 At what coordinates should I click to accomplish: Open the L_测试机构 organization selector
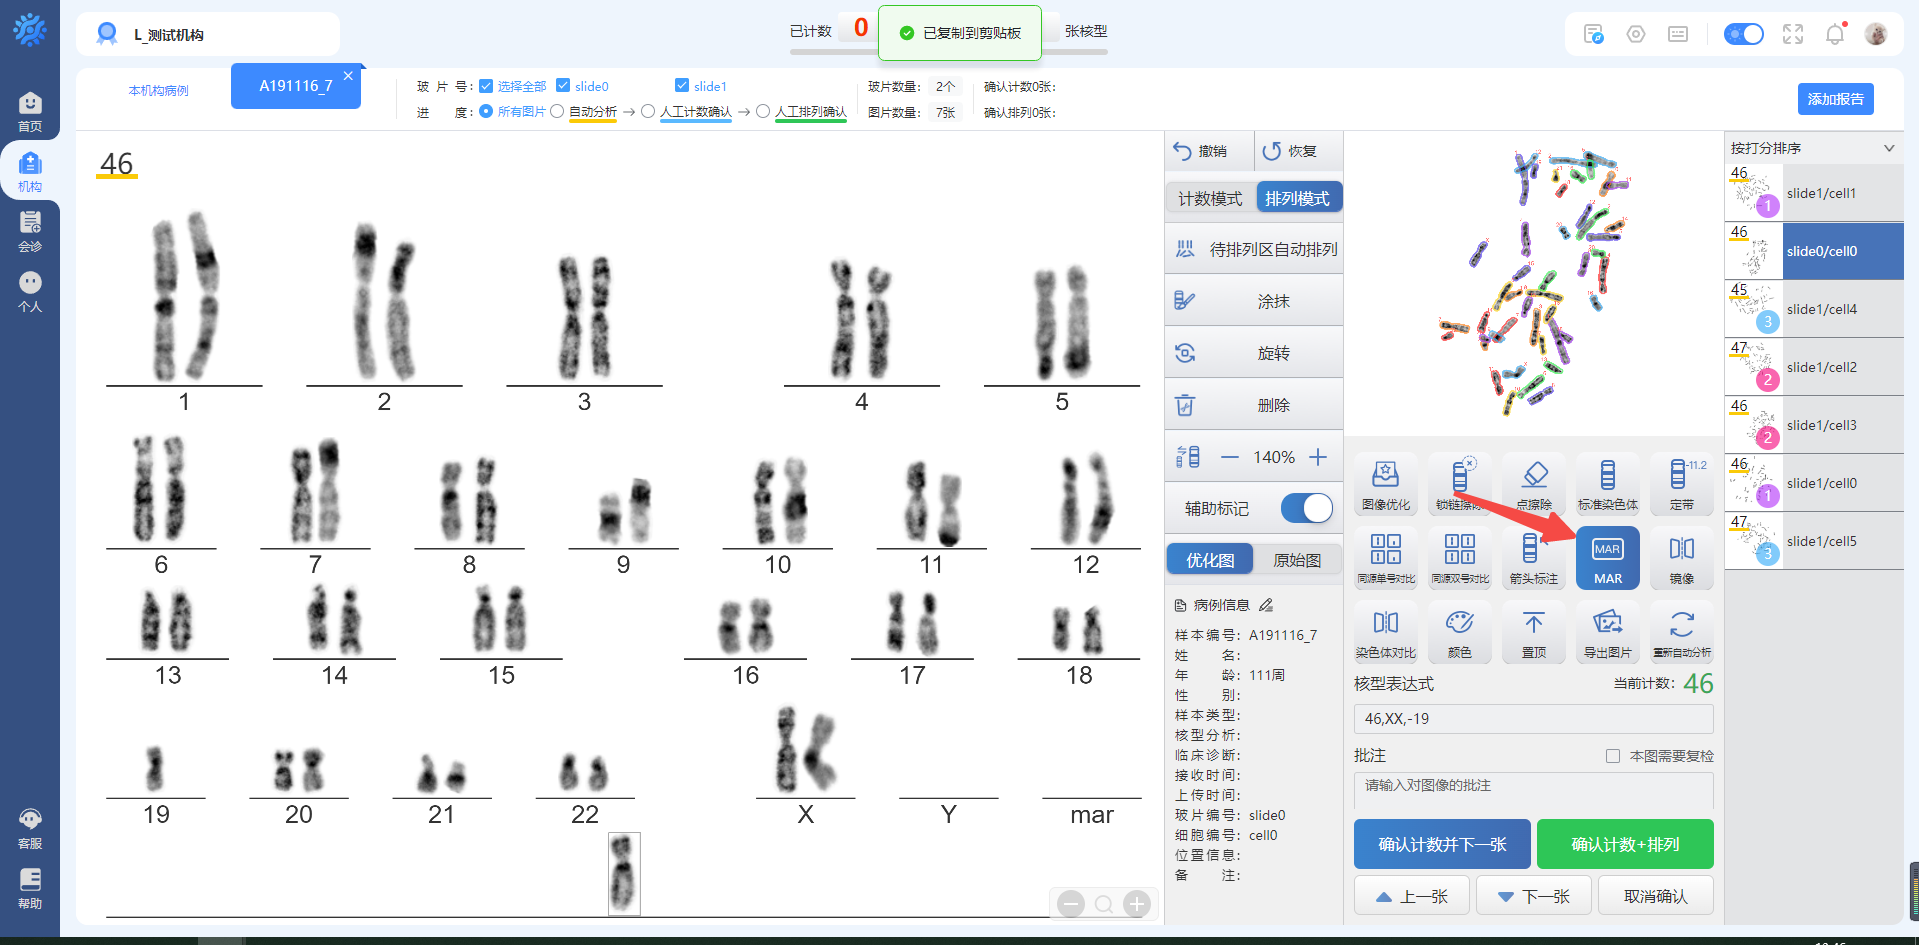(207, 35)
